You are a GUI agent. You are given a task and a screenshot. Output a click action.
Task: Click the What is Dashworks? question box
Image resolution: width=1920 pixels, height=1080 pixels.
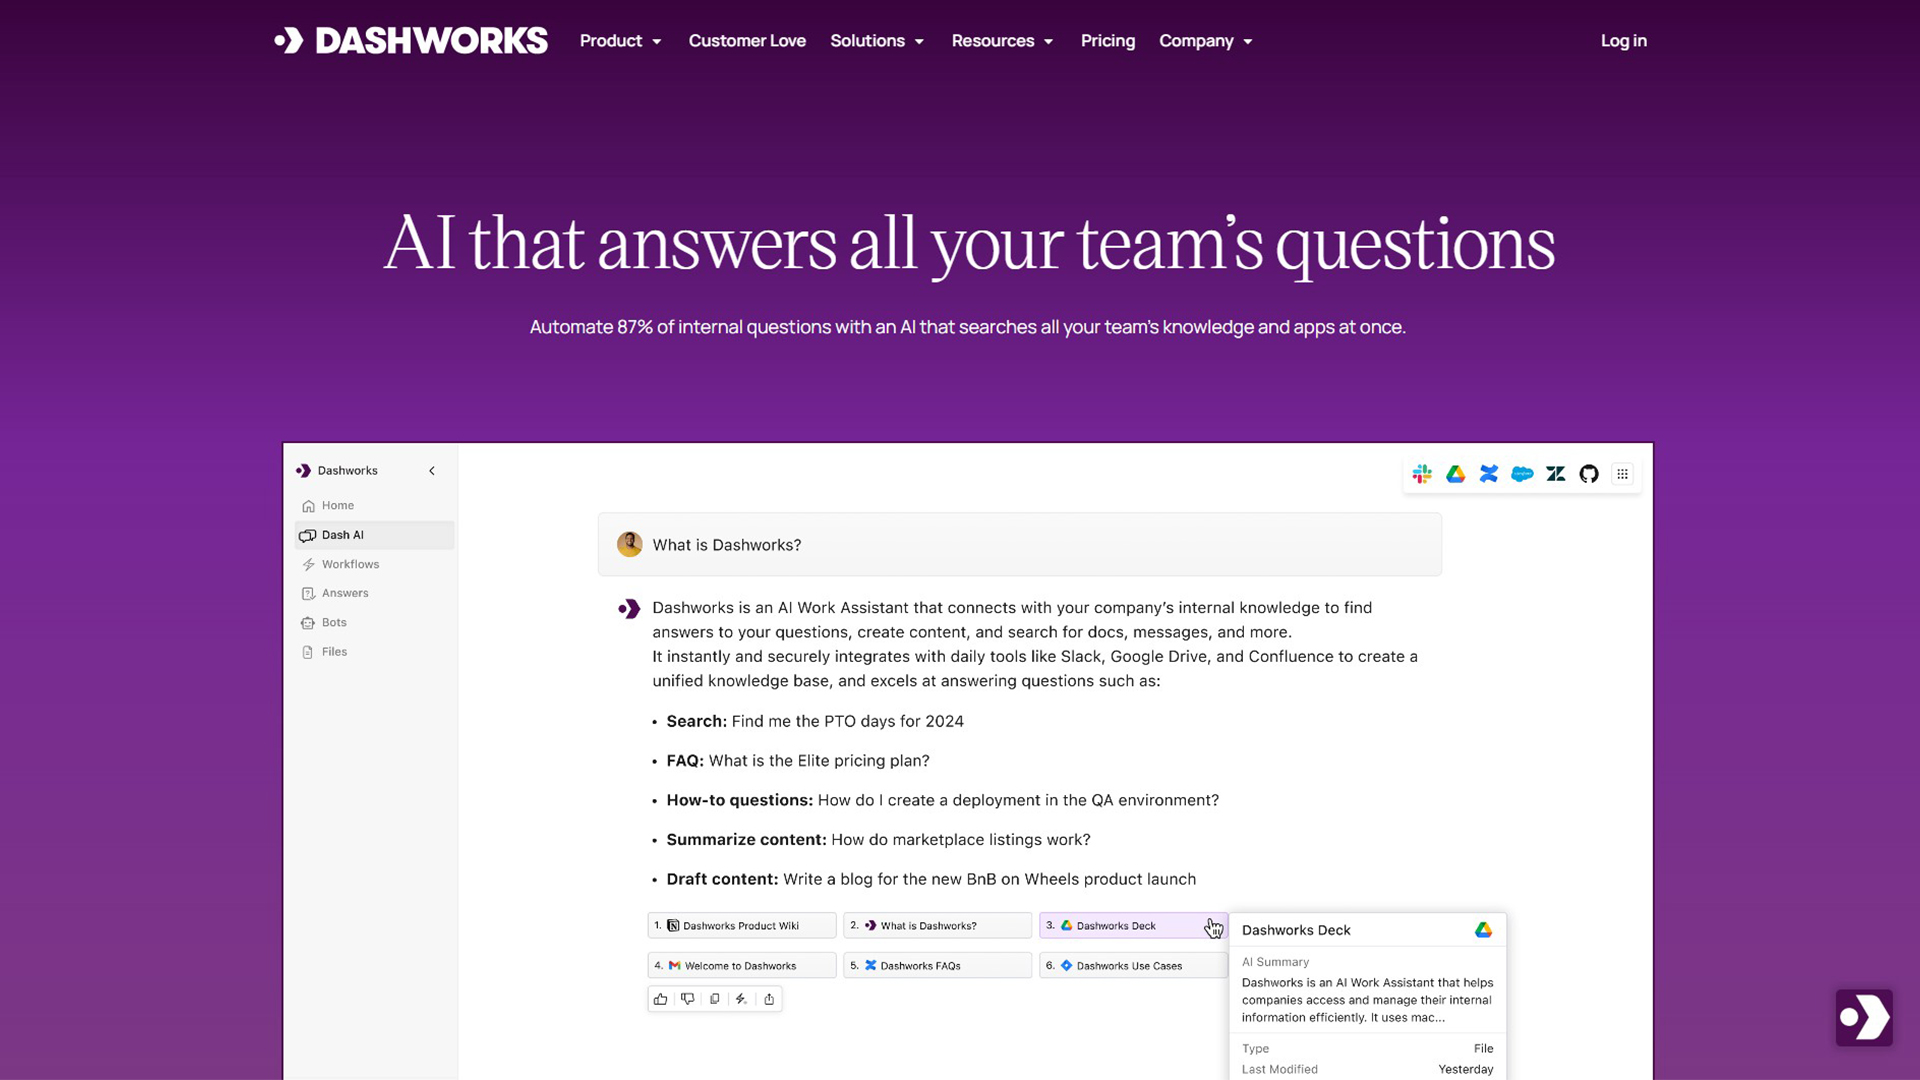[x=1019, y=545]
